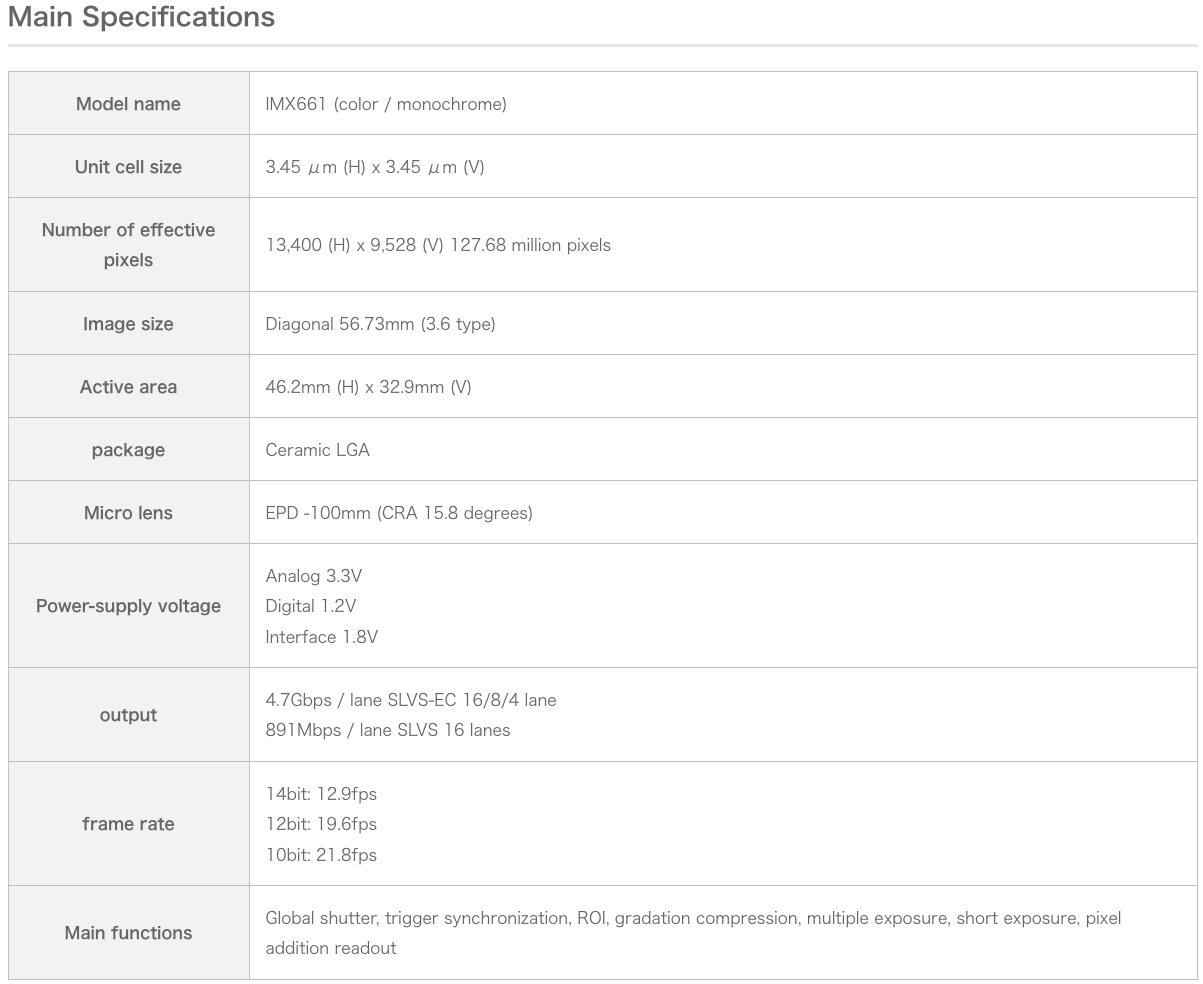Screen dimensions: 1203x984
Task: Click the 3.45 μm unit cell value
Action: coord(375,167)
